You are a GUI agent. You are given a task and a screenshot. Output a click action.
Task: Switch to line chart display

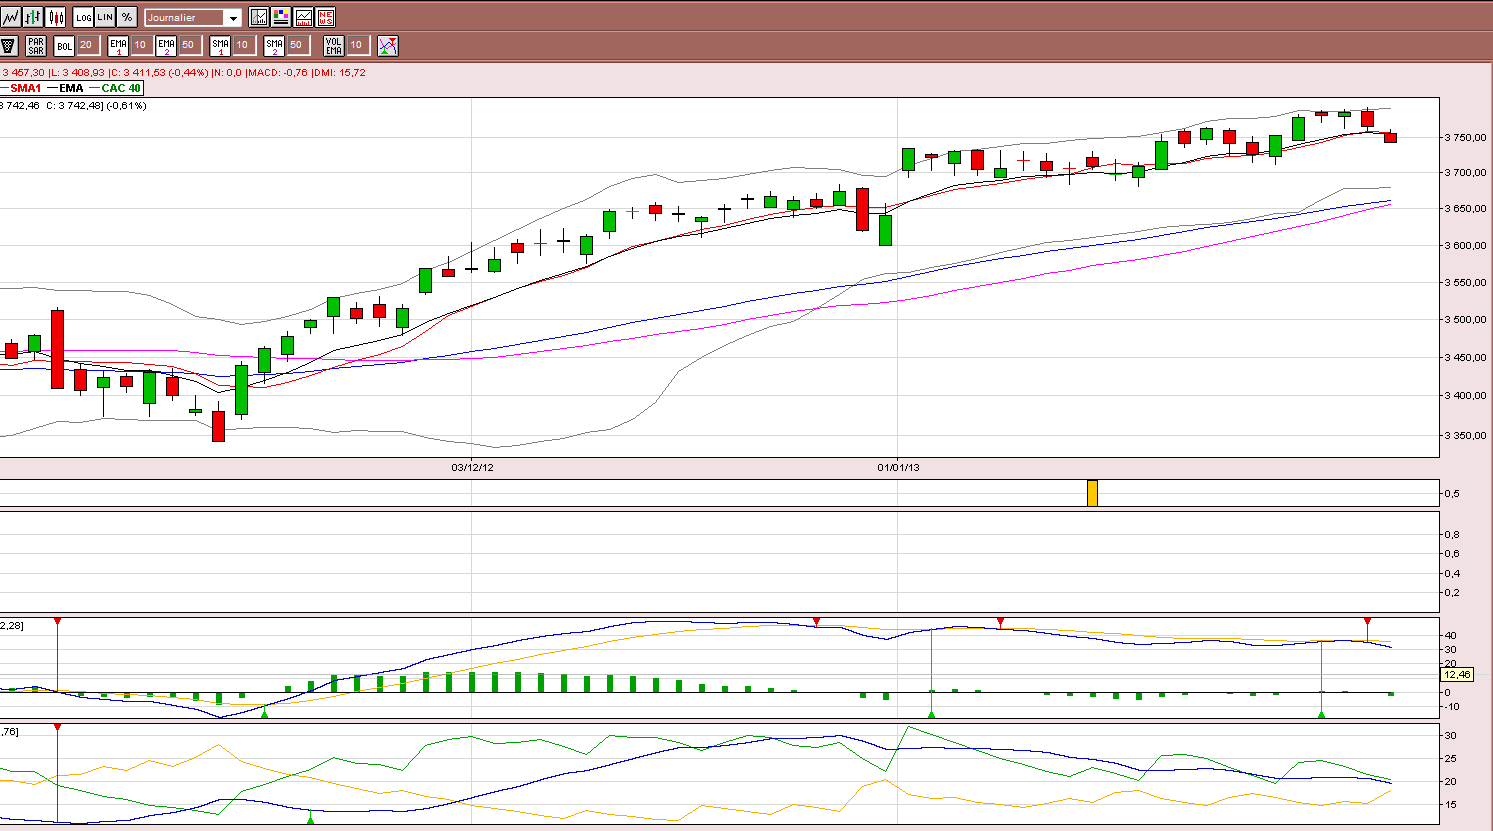click(x=11, y=17)
